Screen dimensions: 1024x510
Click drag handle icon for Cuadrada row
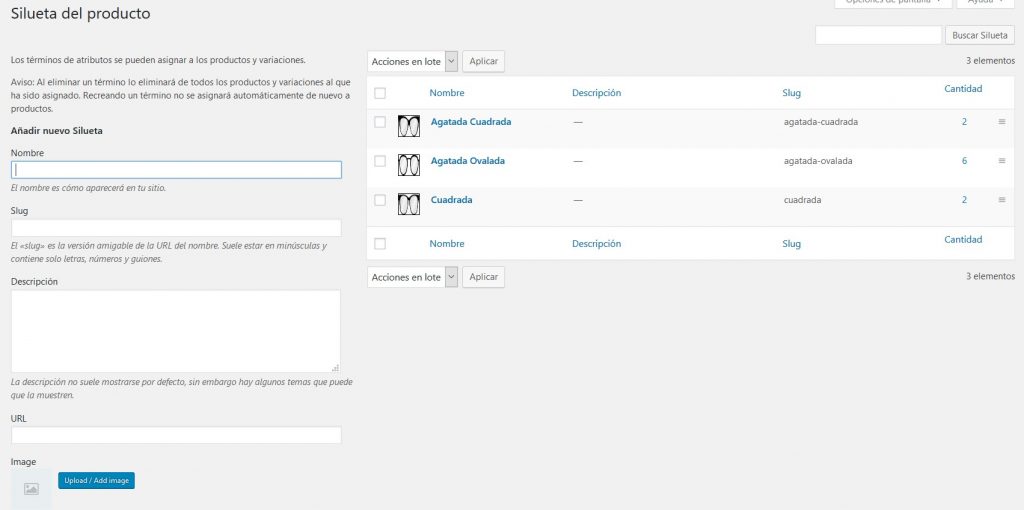1001,200
